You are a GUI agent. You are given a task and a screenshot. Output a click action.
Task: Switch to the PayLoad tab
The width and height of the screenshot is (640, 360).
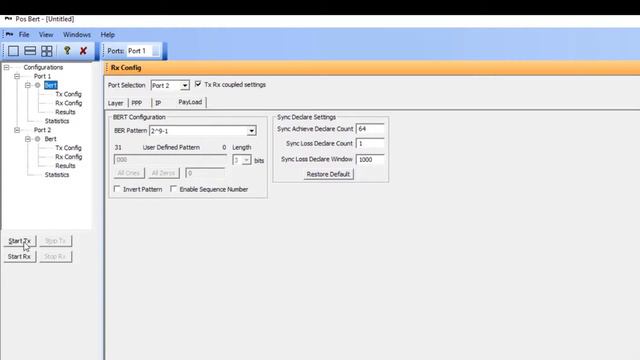190,102
